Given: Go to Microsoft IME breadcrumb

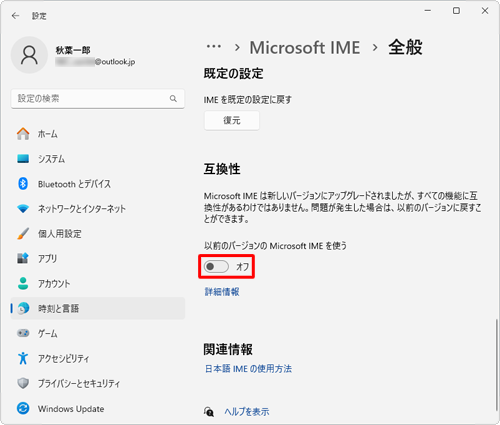Looking at the screenshot, I should pyautogui.click(x=305, y=47).
